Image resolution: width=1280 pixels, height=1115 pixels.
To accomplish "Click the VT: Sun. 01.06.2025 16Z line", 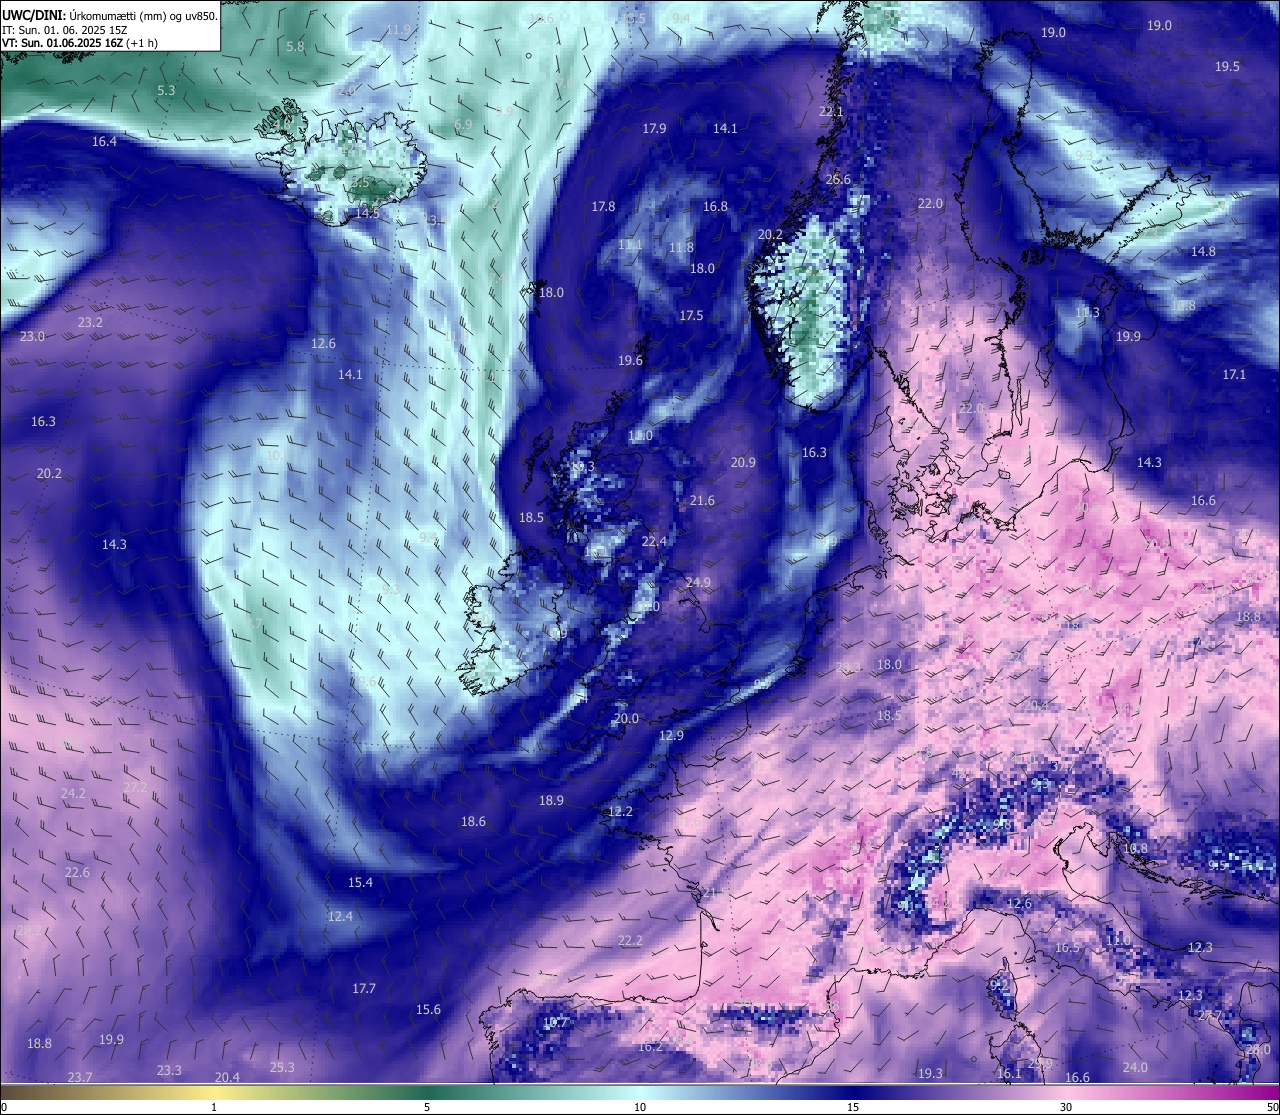I will point(79,43).
